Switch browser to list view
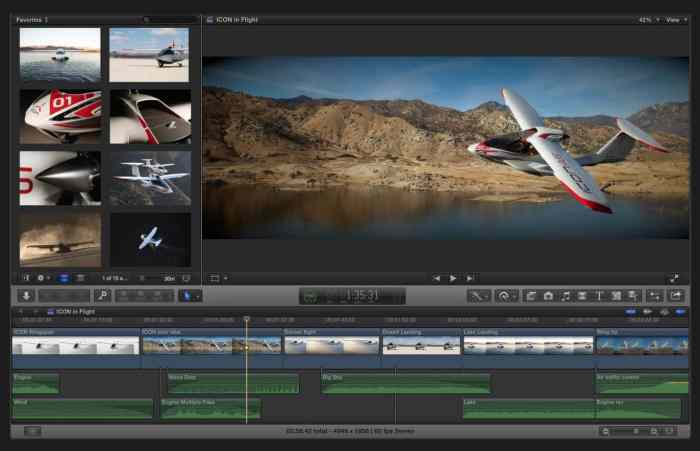Viewport: 700px width, 451px height. pyautogui.click(x=80, y=278)
